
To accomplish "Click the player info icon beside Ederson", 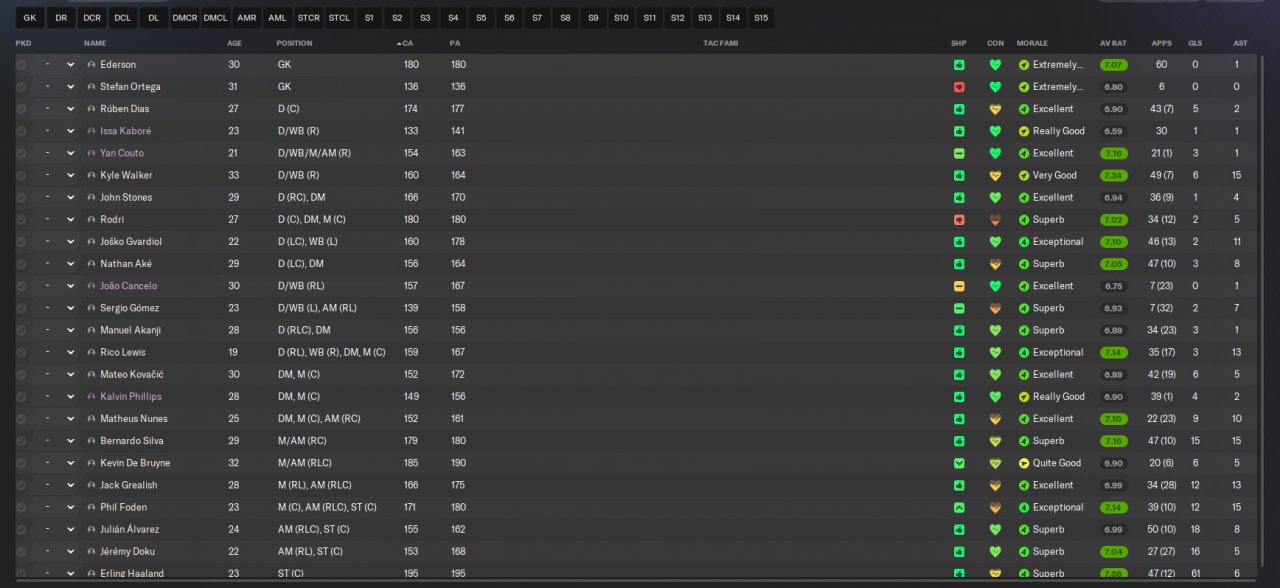I will click(92, 65).
